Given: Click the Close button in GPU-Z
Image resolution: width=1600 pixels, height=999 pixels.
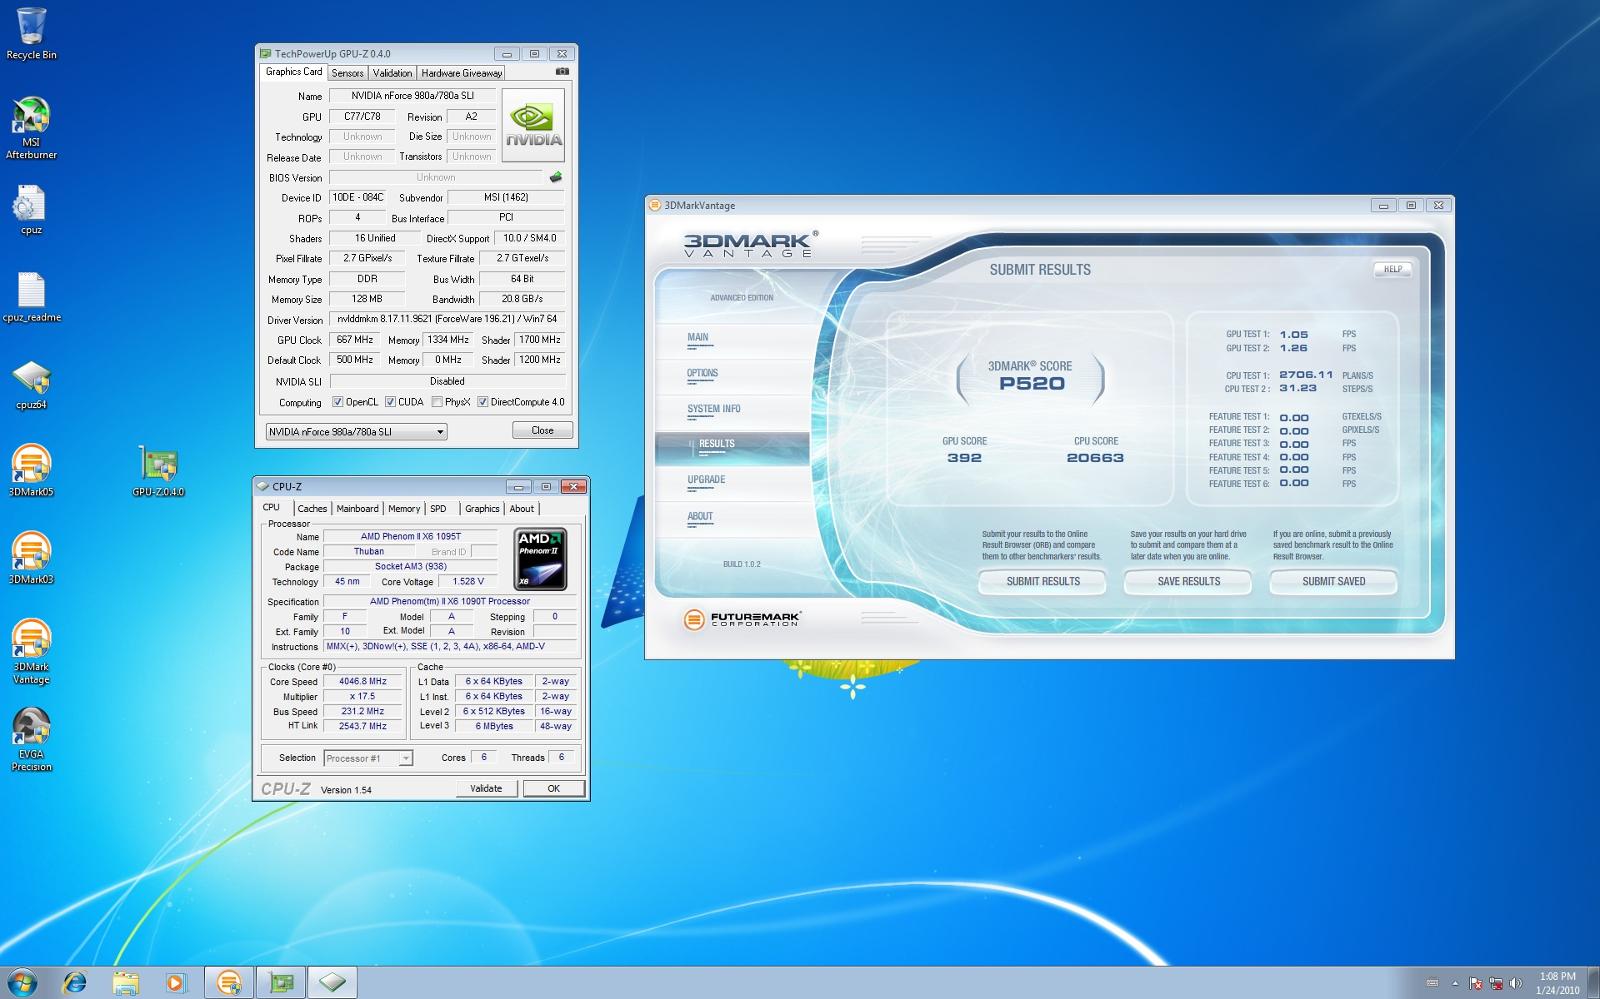Looking at the screenshot, I should click(543, 430).
